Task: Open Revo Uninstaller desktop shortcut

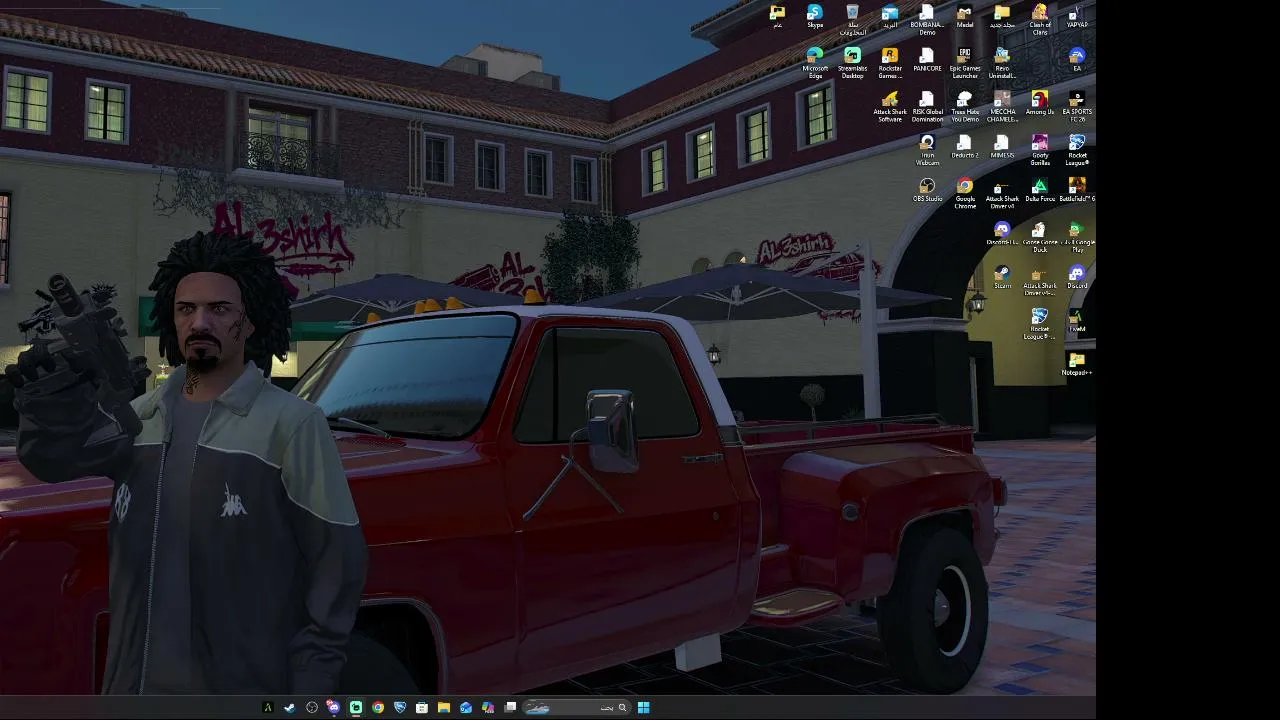Action: click(x=1002, y=64)
